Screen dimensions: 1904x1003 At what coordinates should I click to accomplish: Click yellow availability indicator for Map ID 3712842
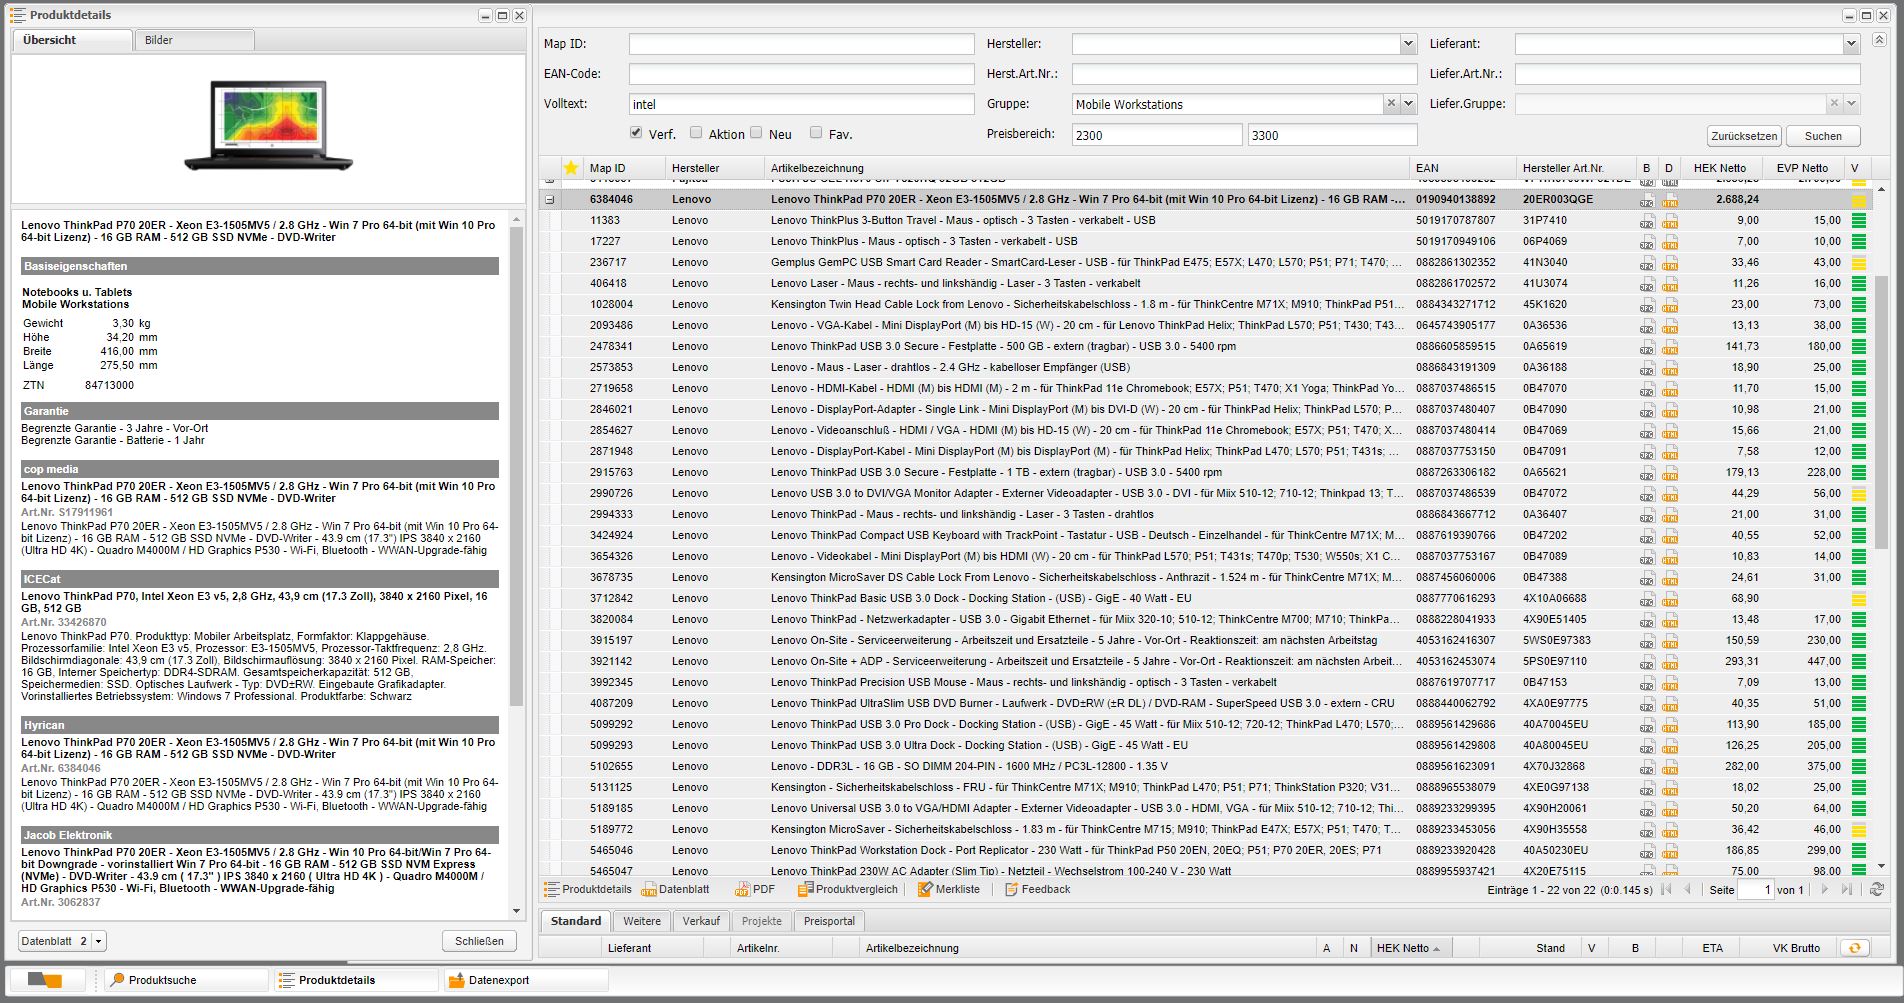(x=1859, y=599)
